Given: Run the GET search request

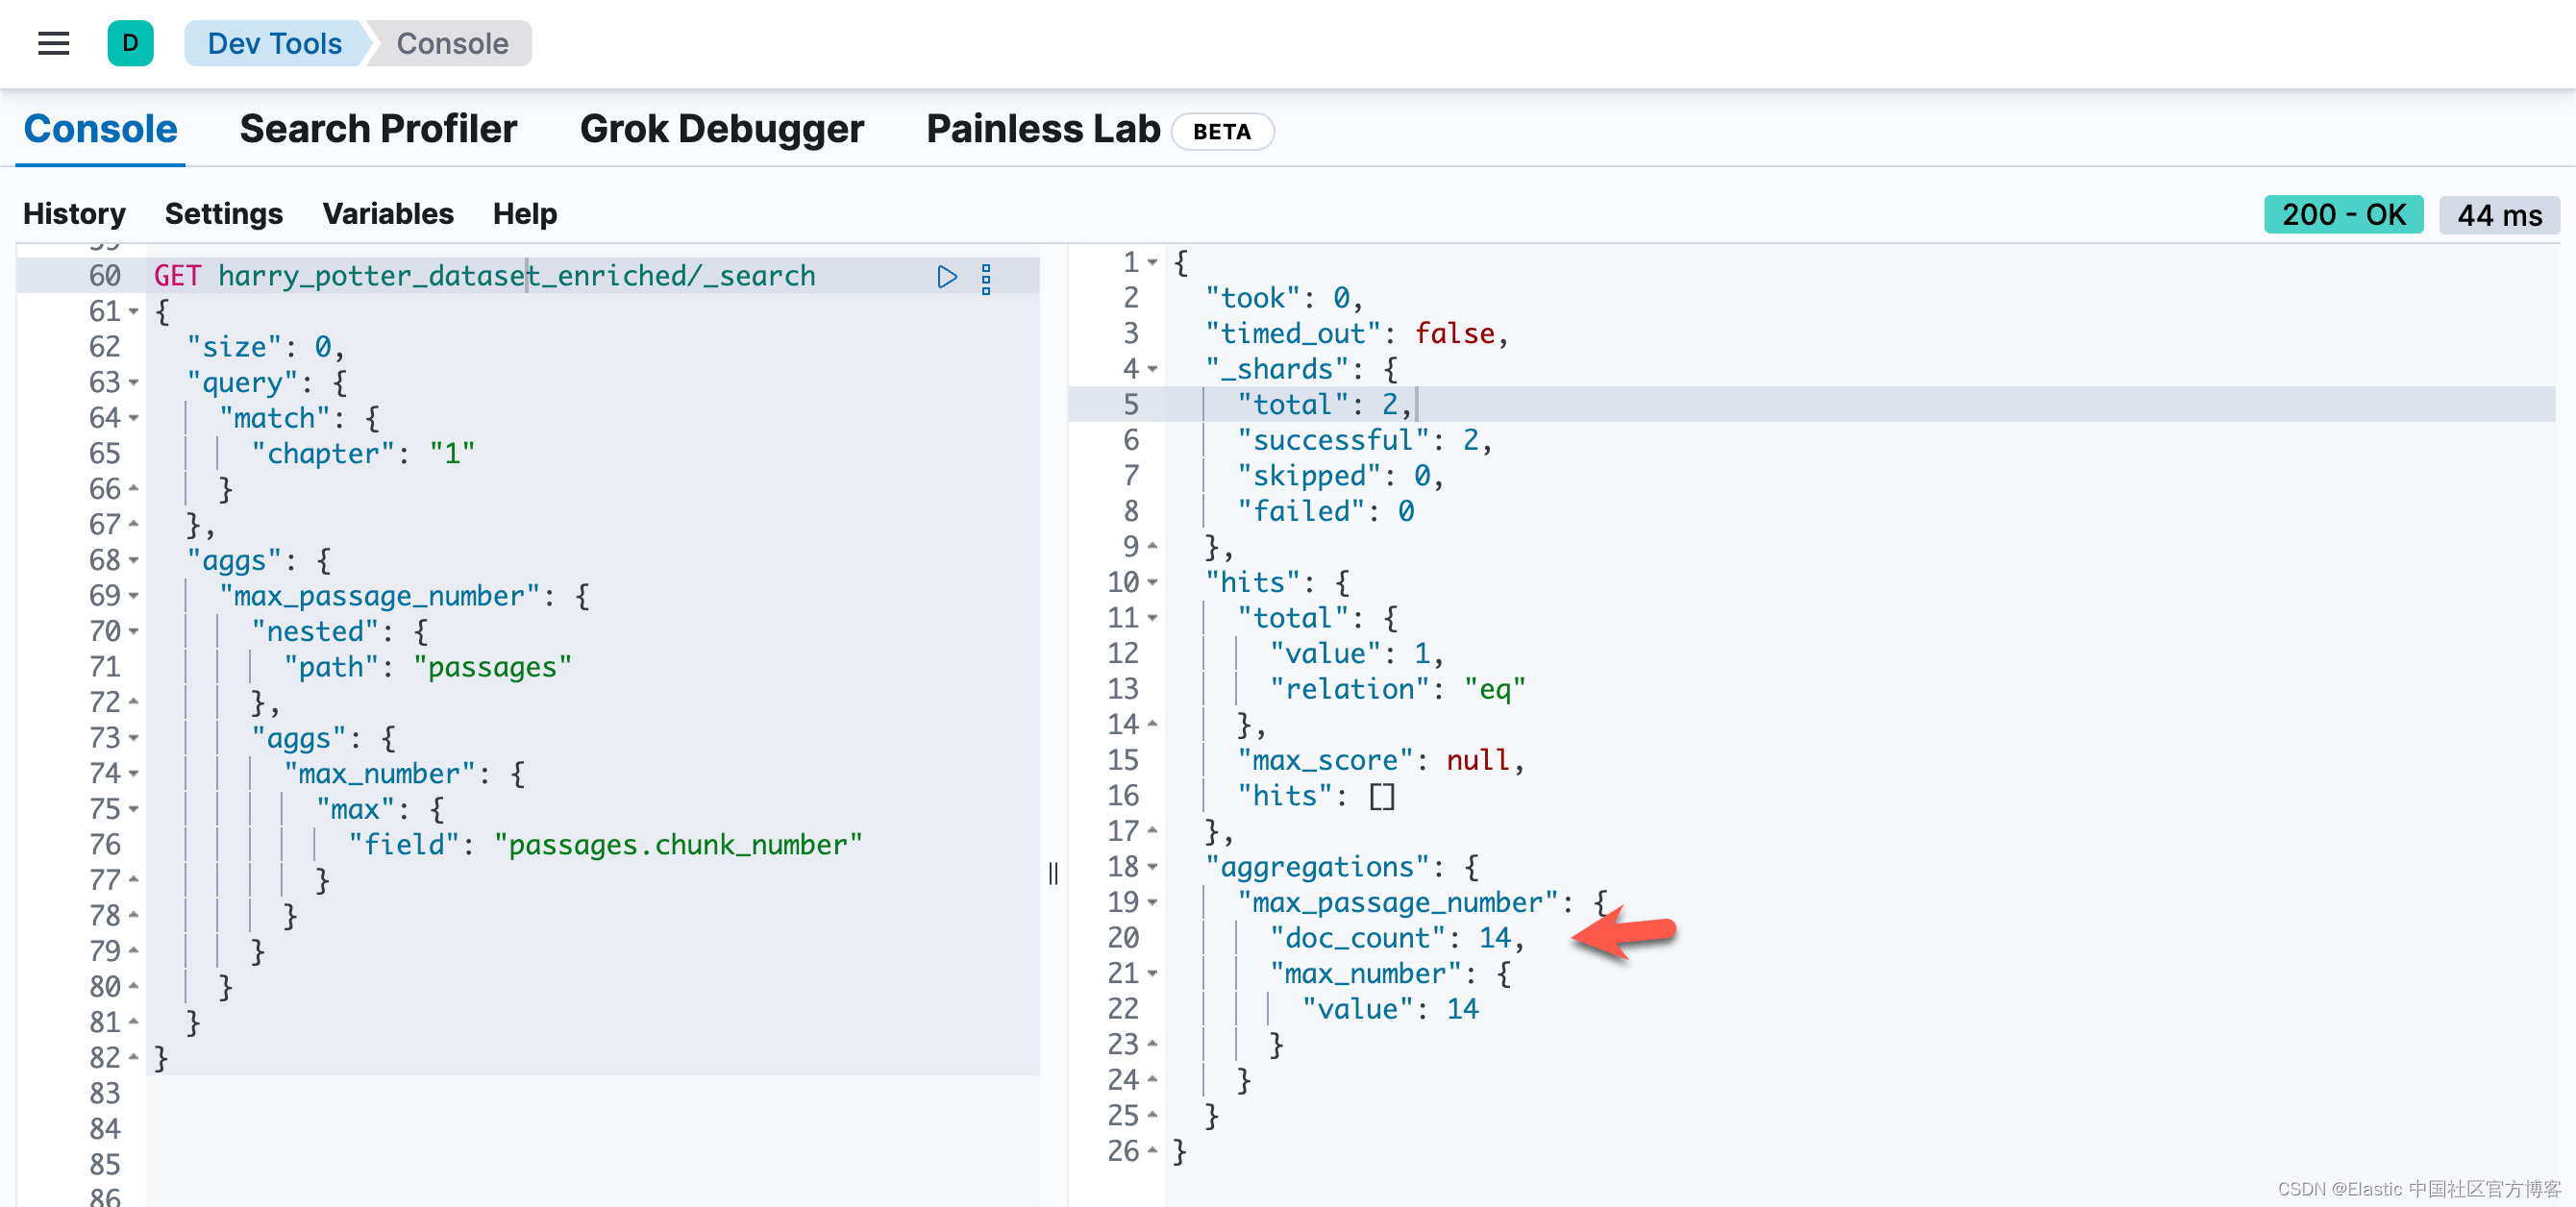Looking at the screenshot, I should pyautogui.click(x=946, y=277).
